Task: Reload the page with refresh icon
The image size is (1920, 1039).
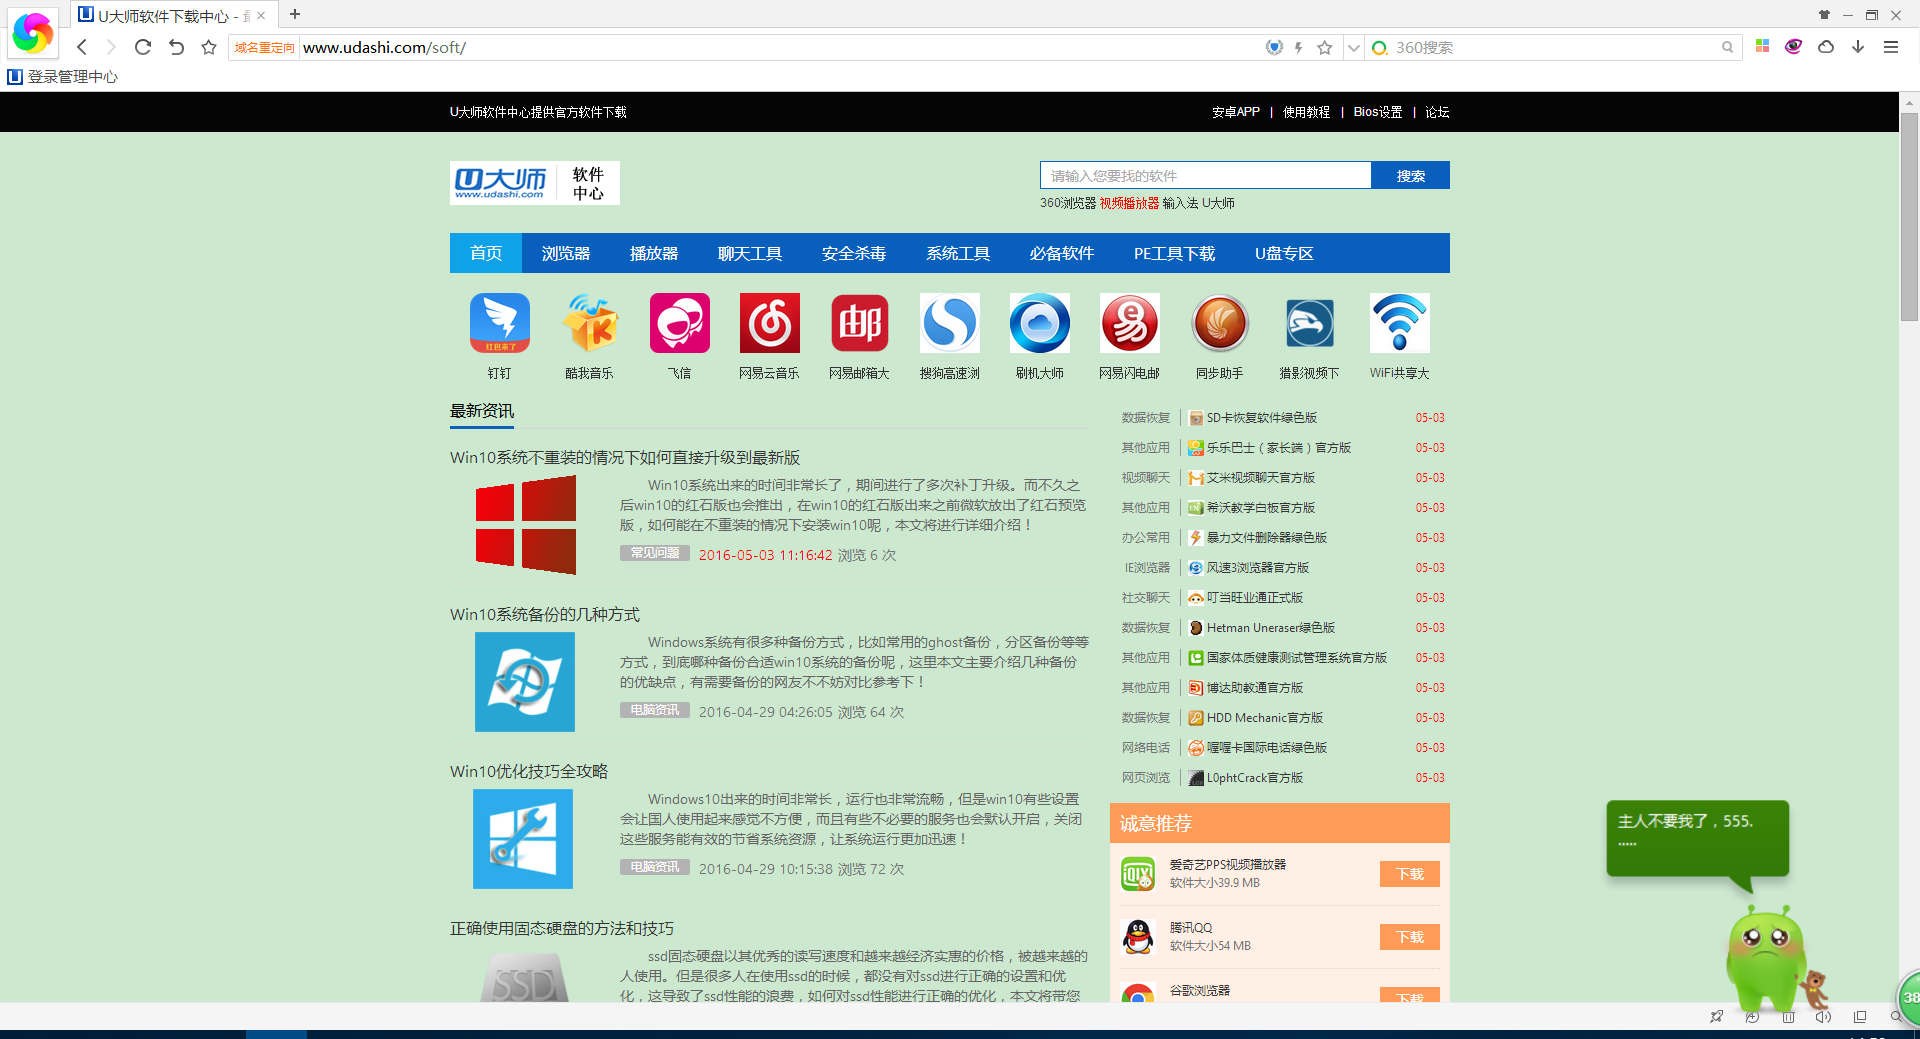Action: [143, 47]
